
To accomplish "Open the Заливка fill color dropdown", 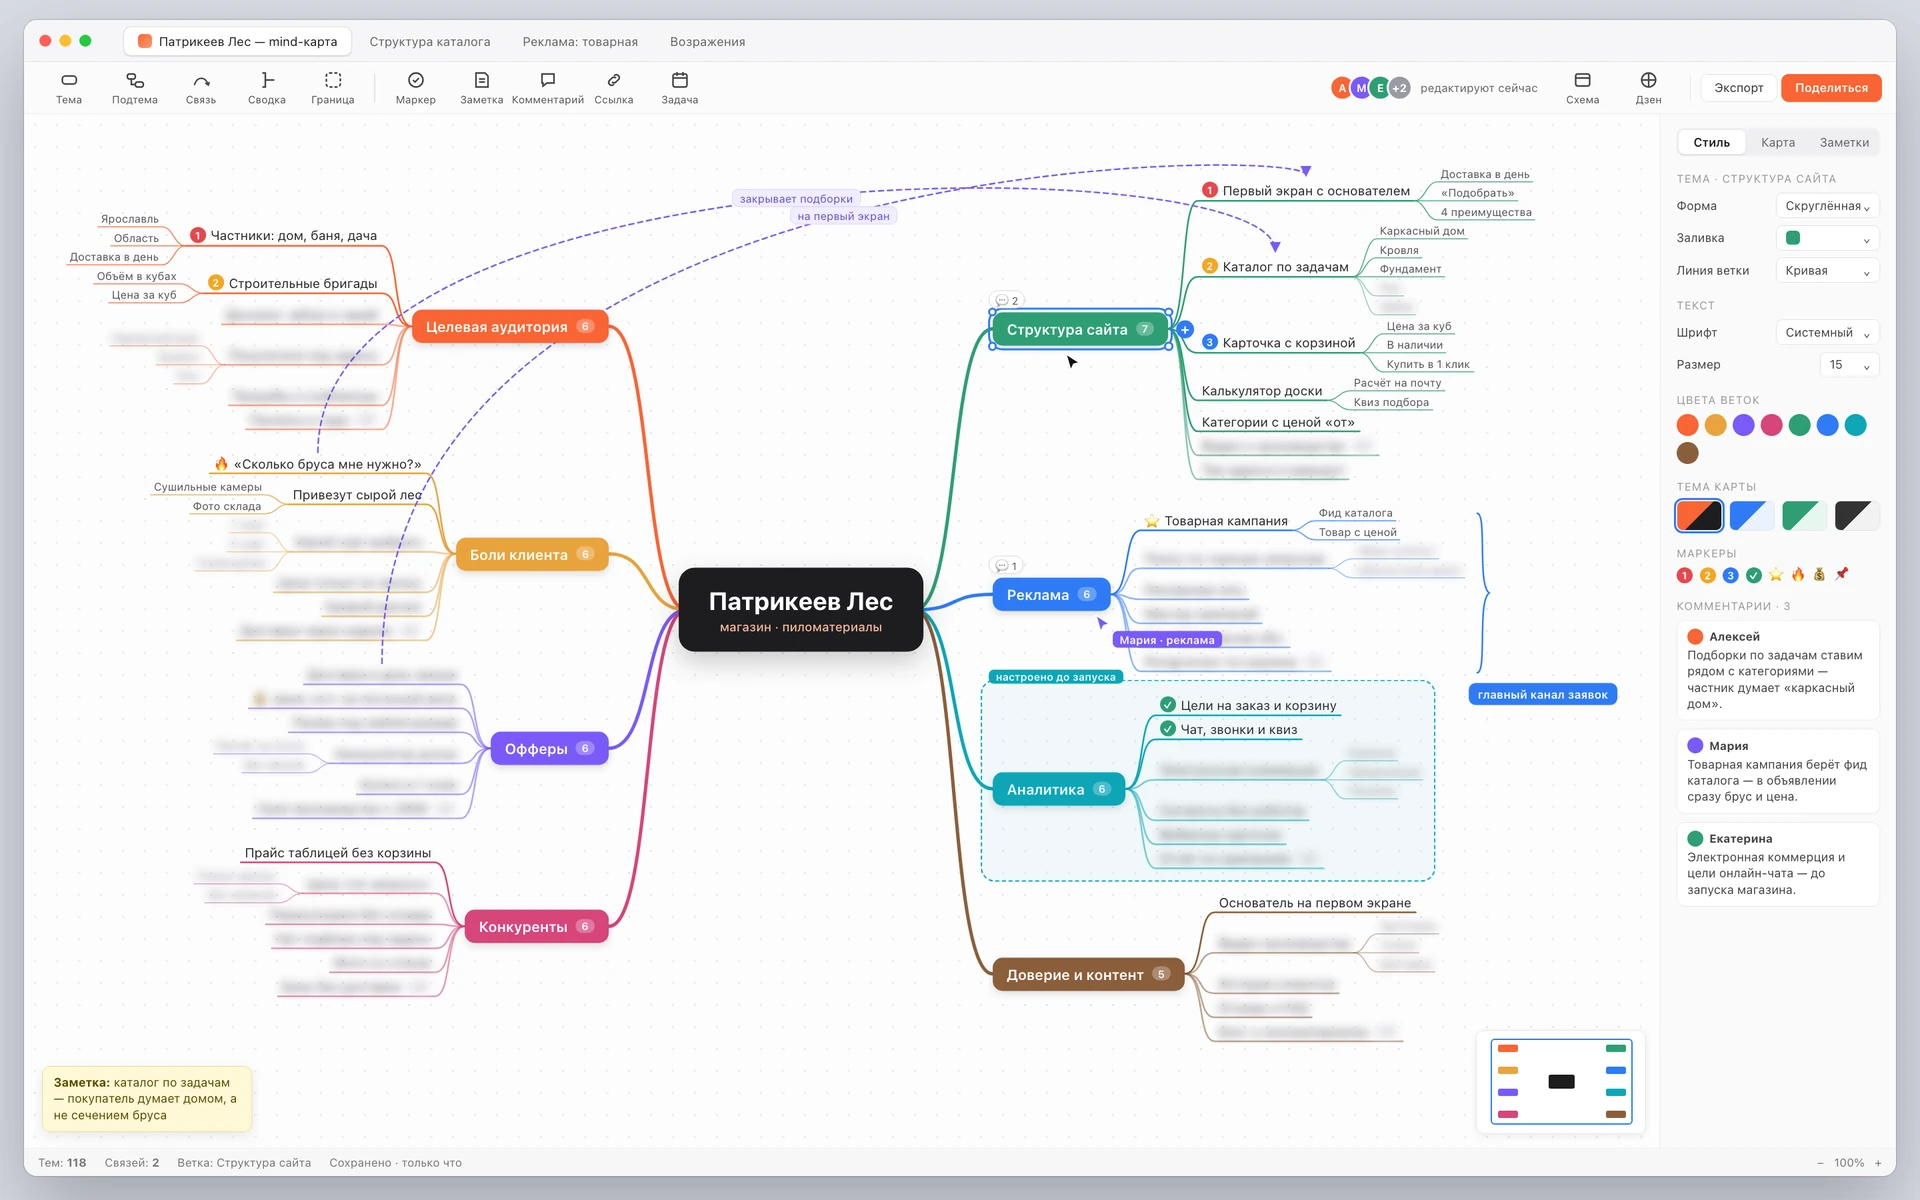I will (1827, 238).
